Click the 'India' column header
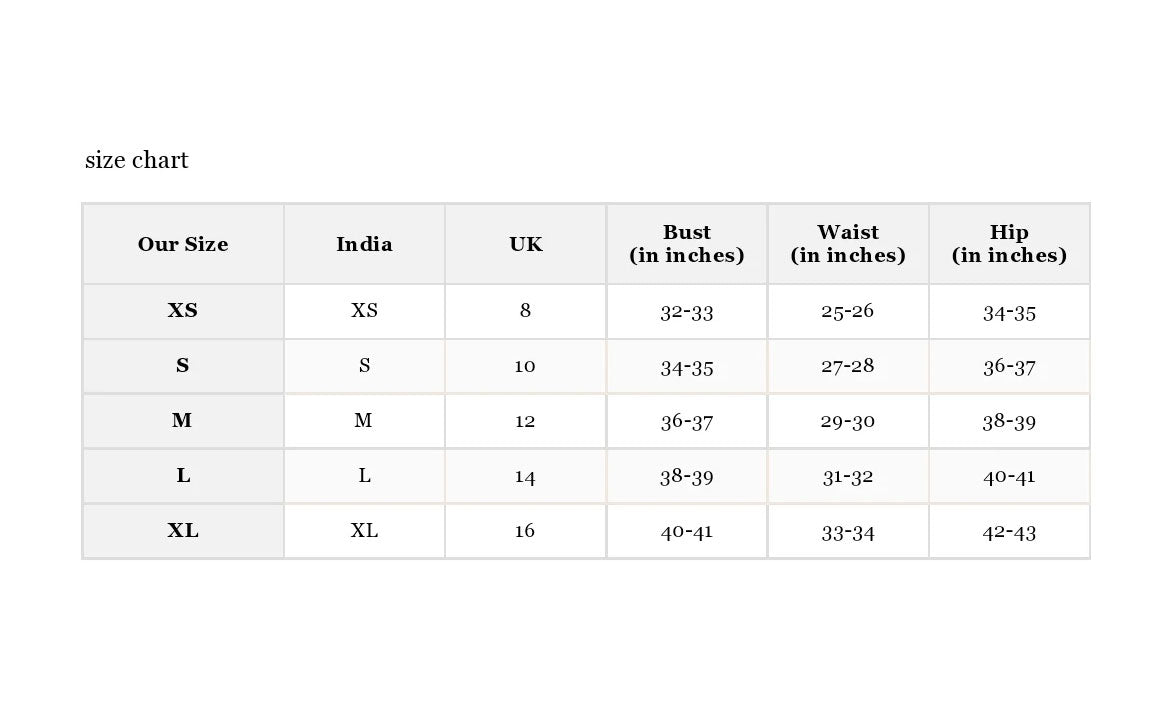 (364, 244)
